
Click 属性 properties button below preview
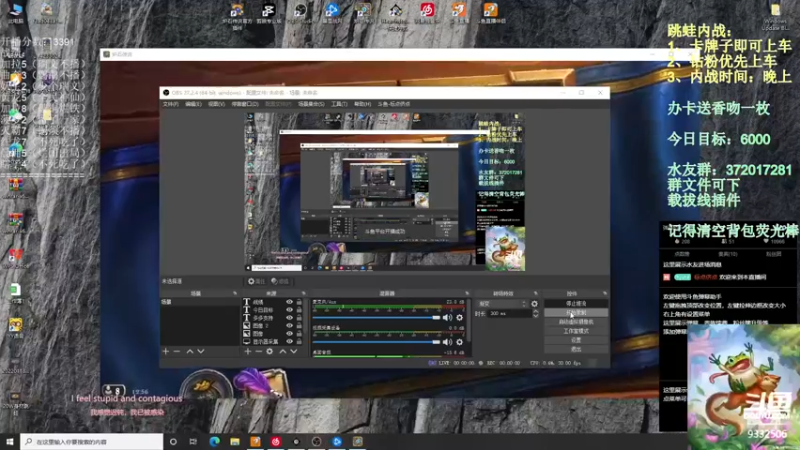tap(257, 281)
